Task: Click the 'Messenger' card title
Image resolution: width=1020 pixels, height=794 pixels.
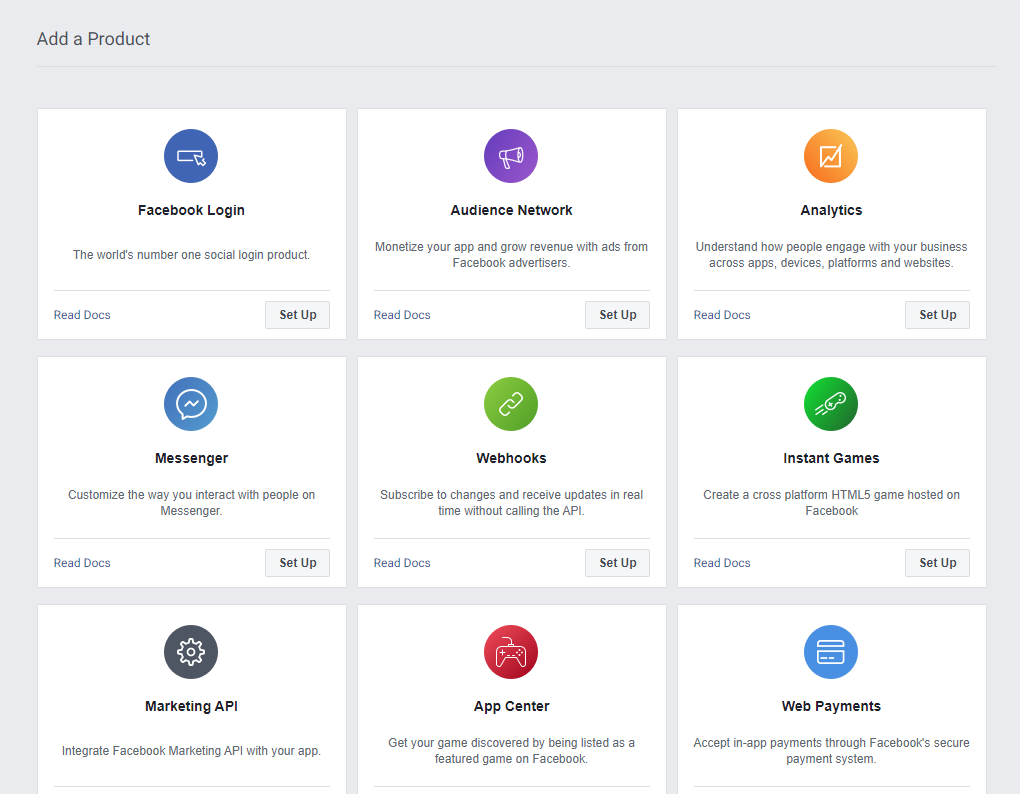Action: click(191, 458)
